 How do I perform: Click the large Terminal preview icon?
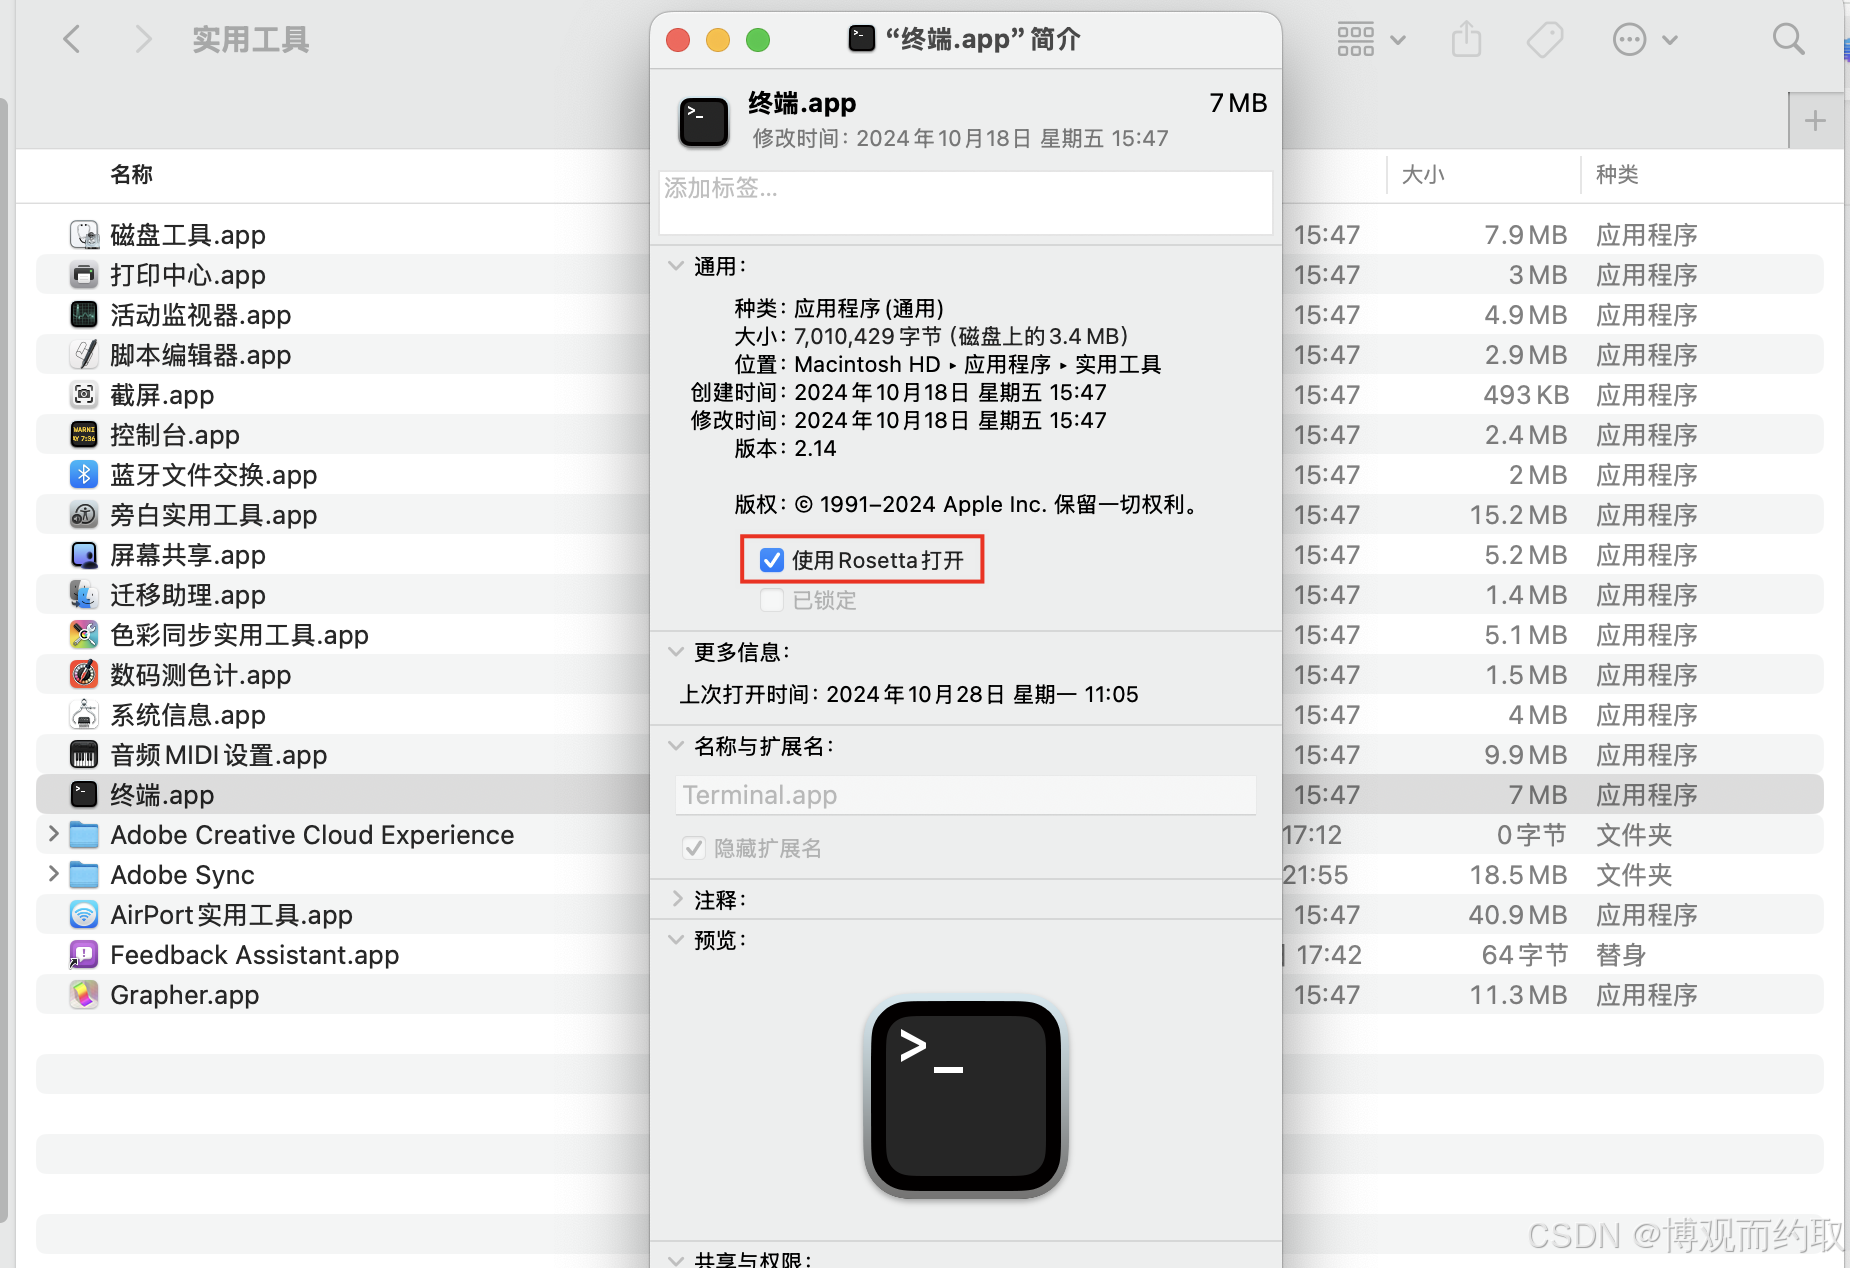(x=966, y=1097)
